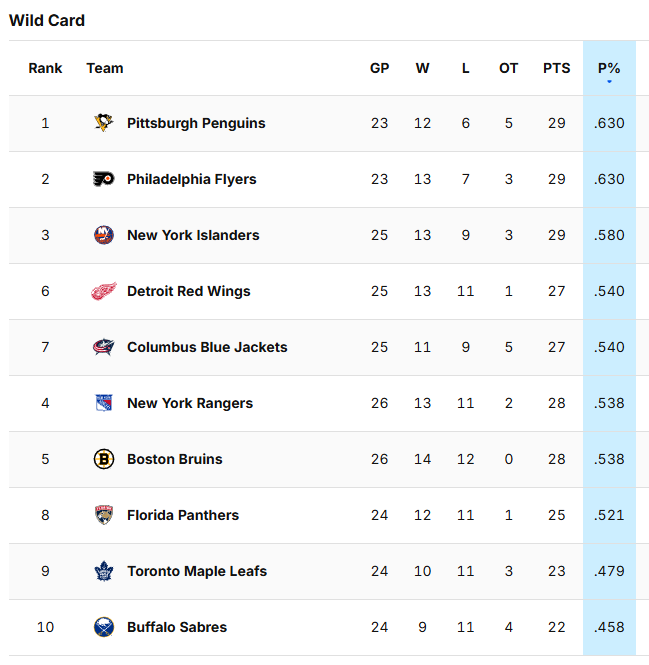The width and height of the screenshot is (649, 665).
Task: Open the Buffalo Sabres team link
Action: [x=177, y=627]
